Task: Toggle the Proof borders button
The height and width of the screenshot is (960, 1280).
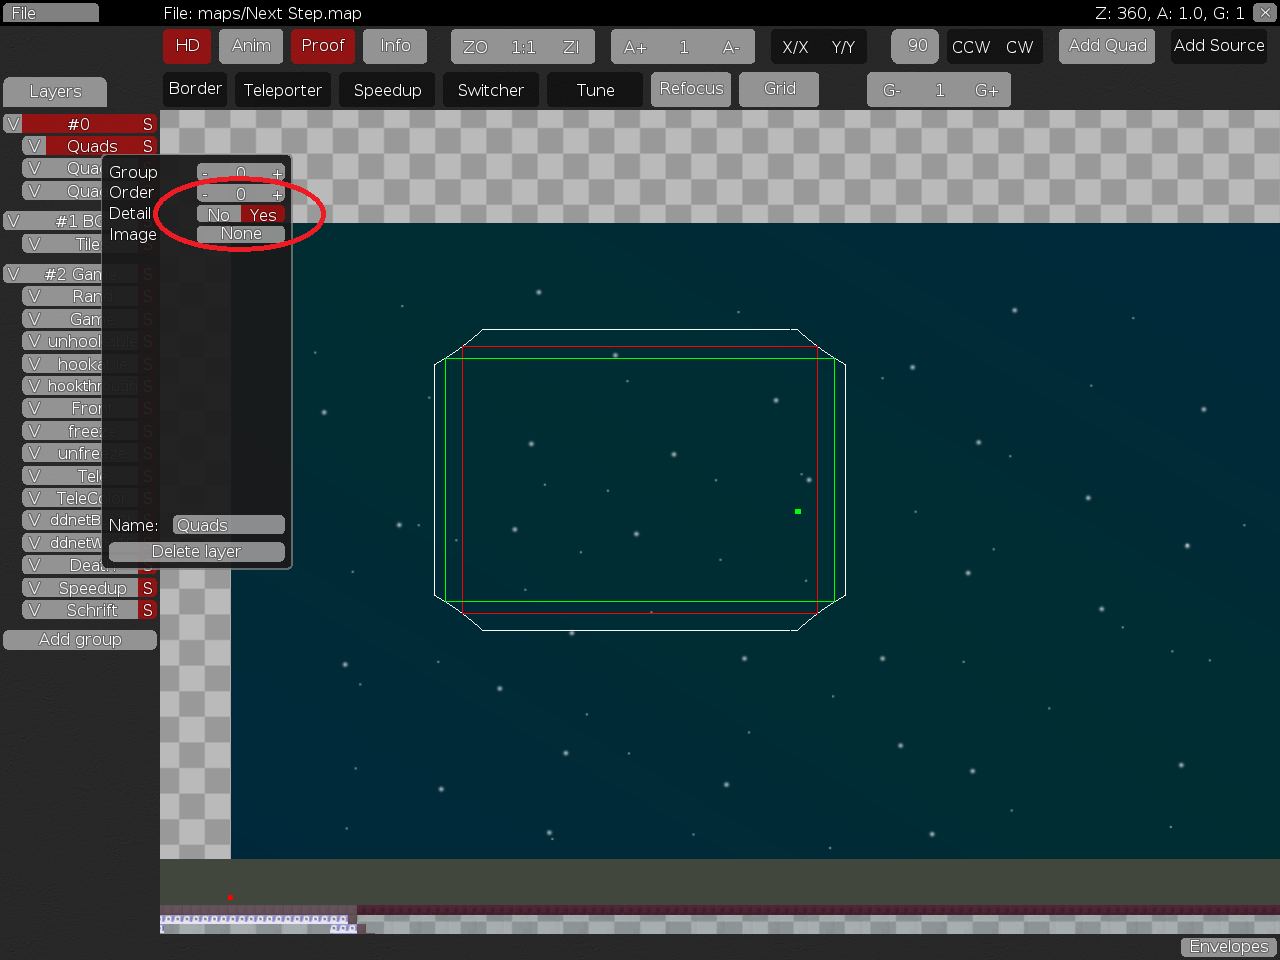Action: click(322, 46)
